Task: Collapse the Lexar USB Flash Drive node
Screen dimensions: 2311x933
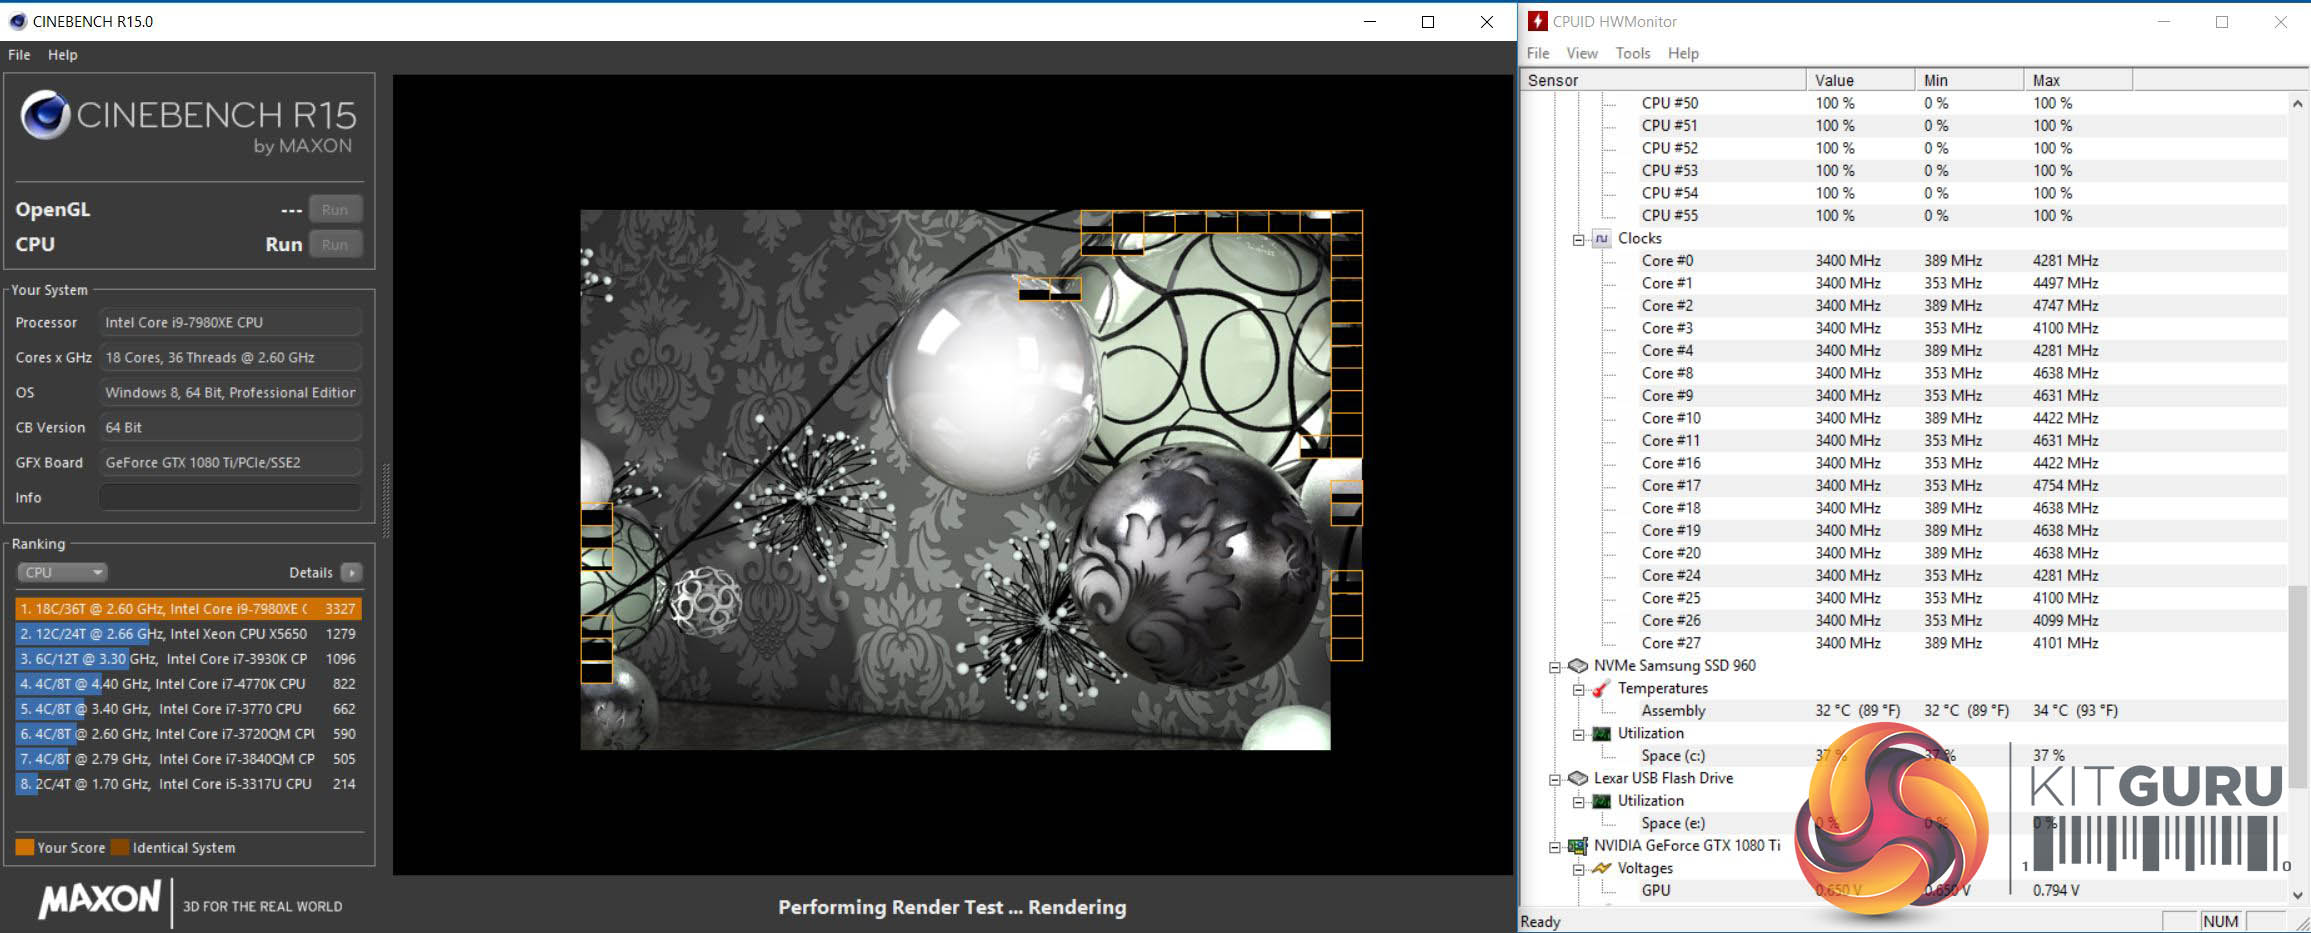Action: point(1555,780)
